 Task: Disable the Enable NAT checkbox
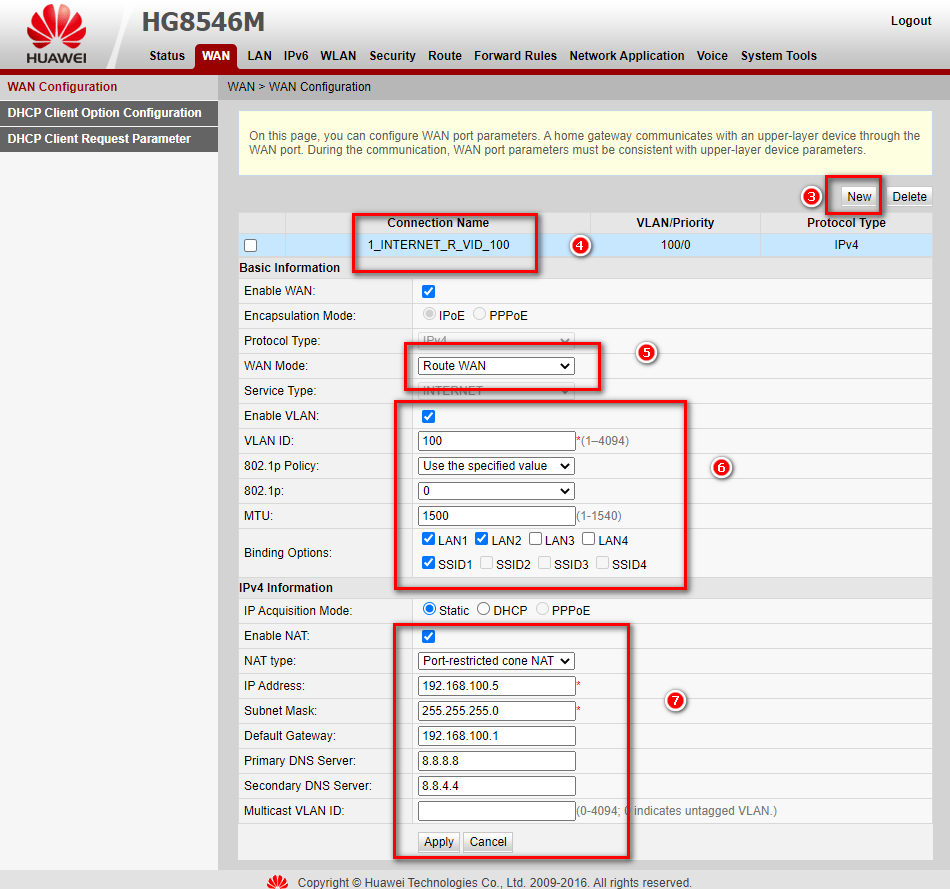[429, 636]
